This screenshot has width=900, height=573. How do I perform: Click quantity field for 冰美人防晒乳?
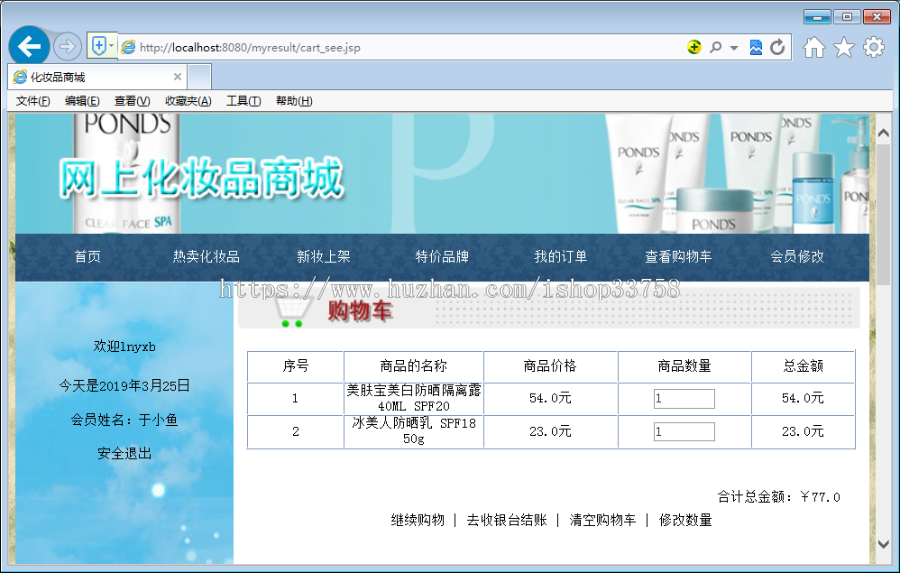point(684,432)
